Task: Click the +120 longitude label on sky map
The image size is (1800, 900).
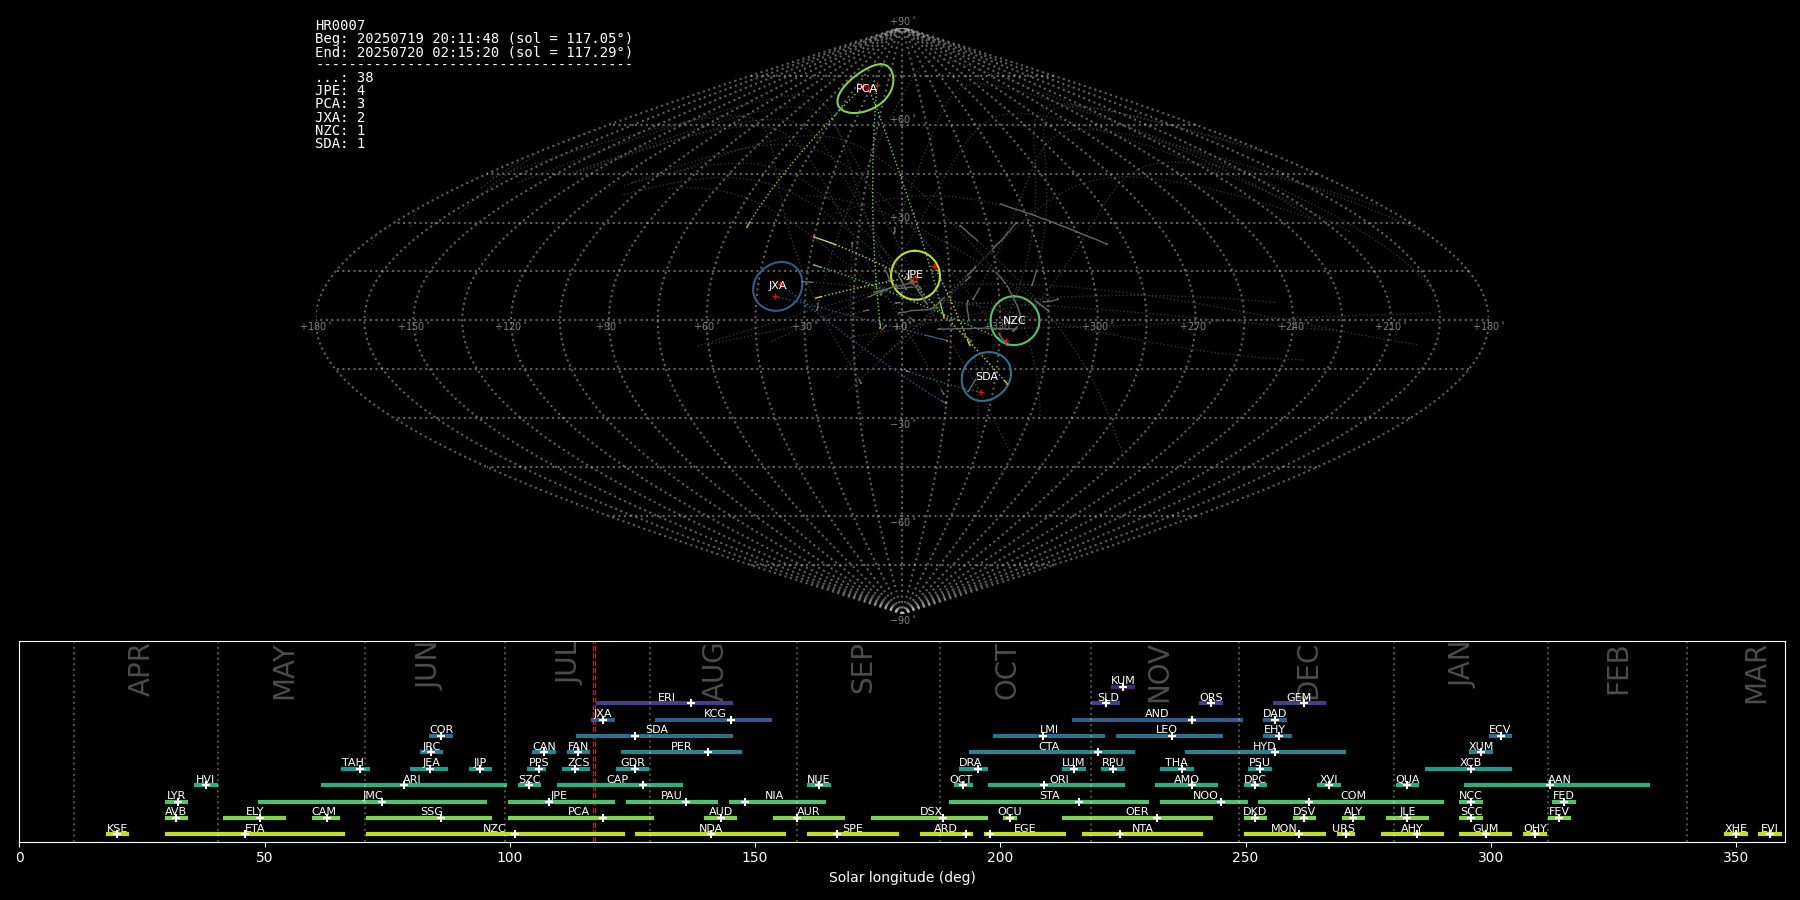Action: click(x=508, y=326)
